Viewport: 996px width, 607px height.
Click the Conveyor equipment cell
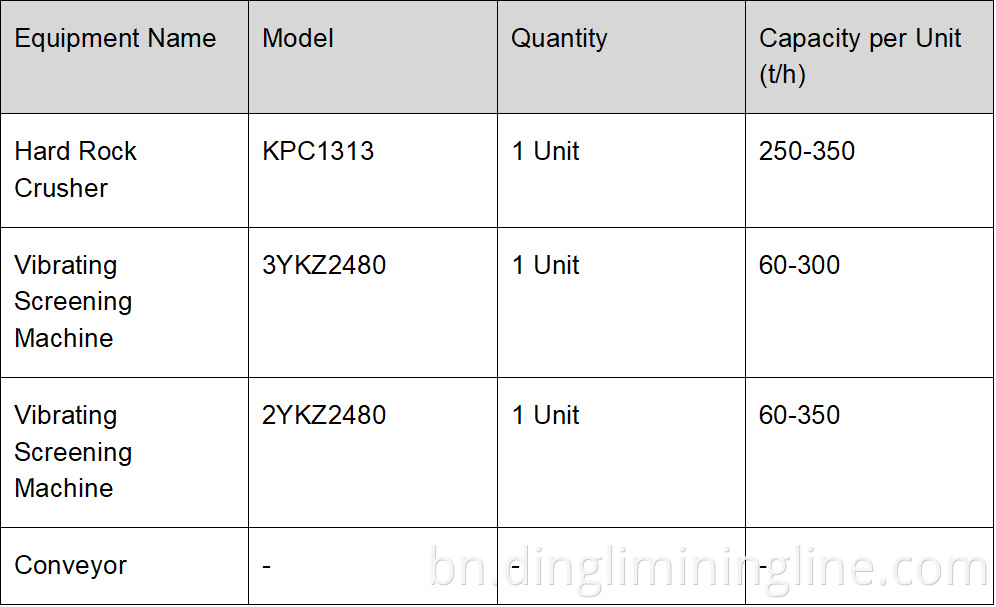click(71, 565)
